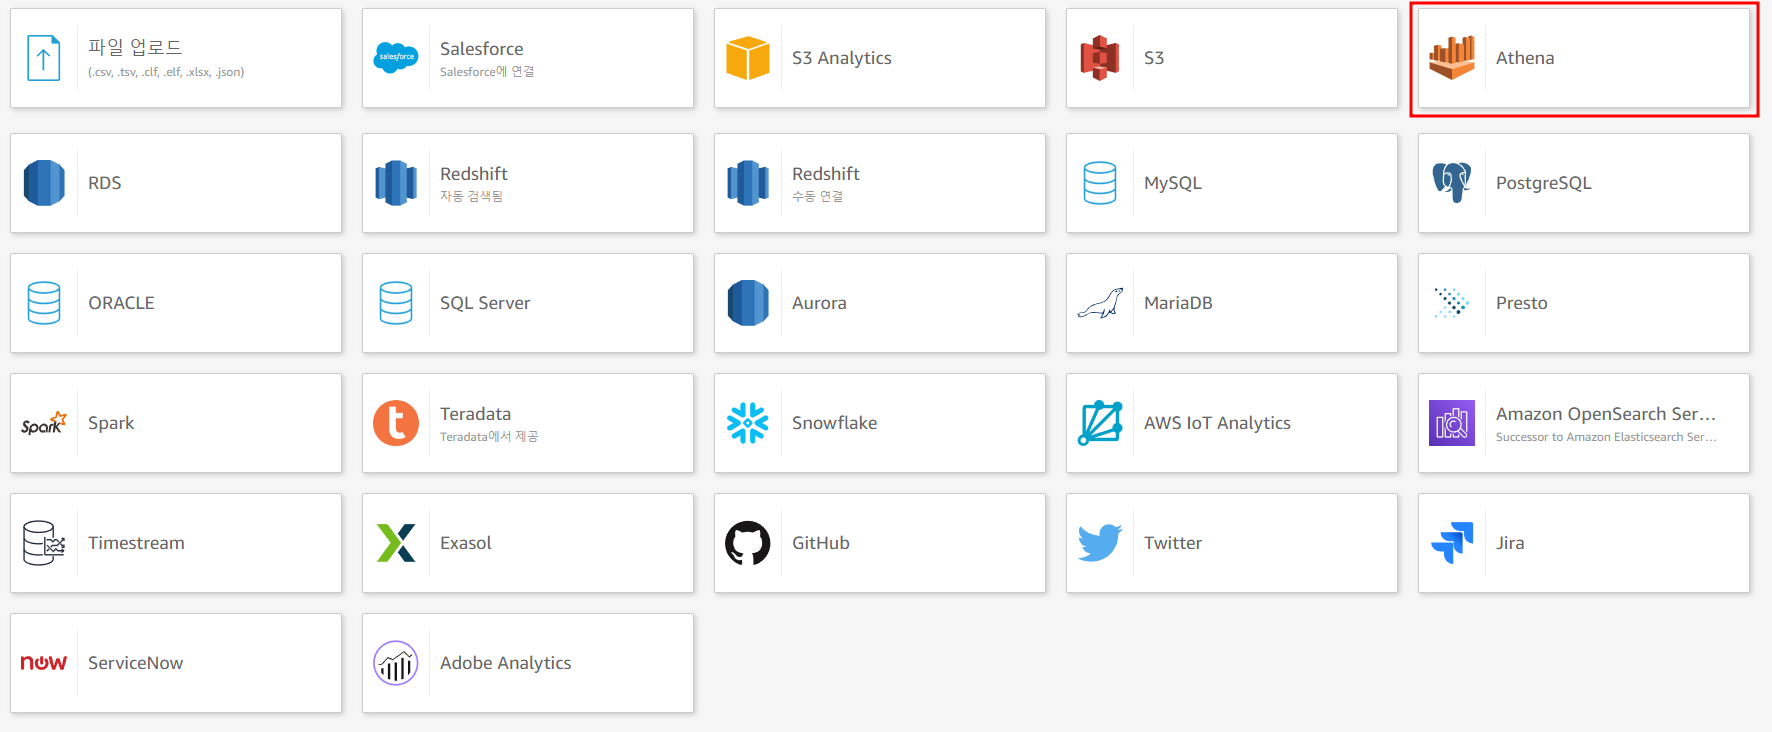Image resolution: width=1772 pixels, height=732 pixels.
Task: Click the red S3 bucket icon
Action: click(1100, 58)
